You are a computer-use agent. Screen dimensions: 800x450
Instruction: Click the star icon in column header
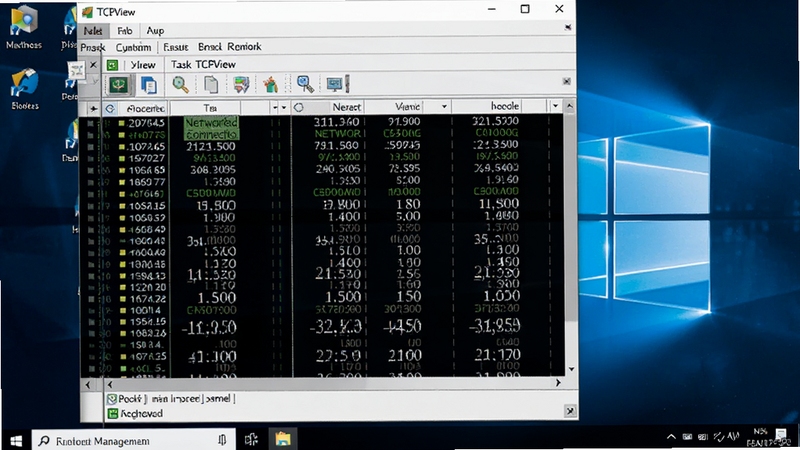93,108
